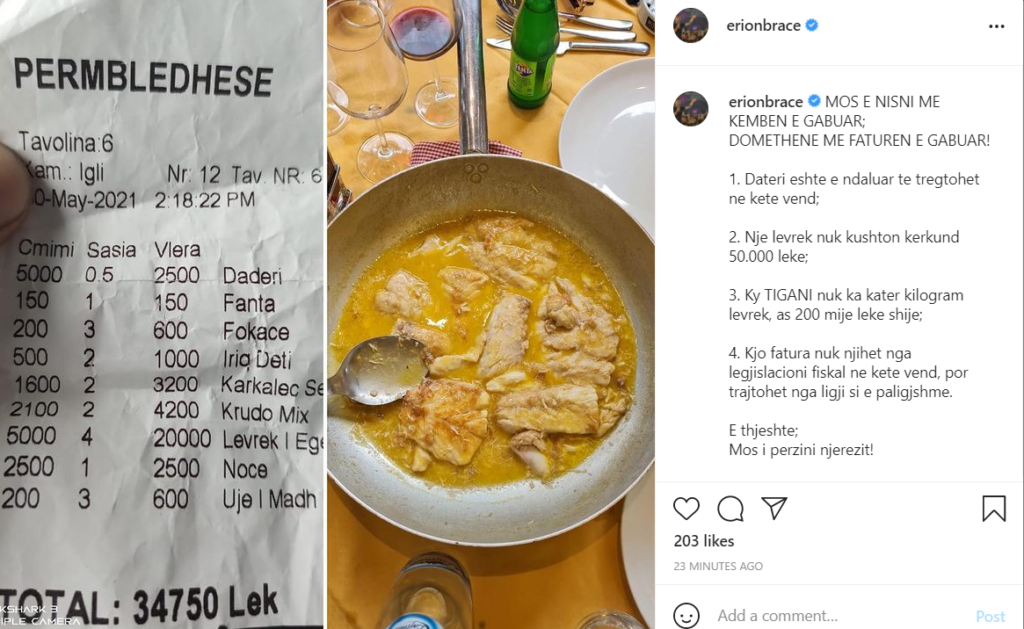Like the post with the heart icon
The image size is (1024, 629).
686,509
